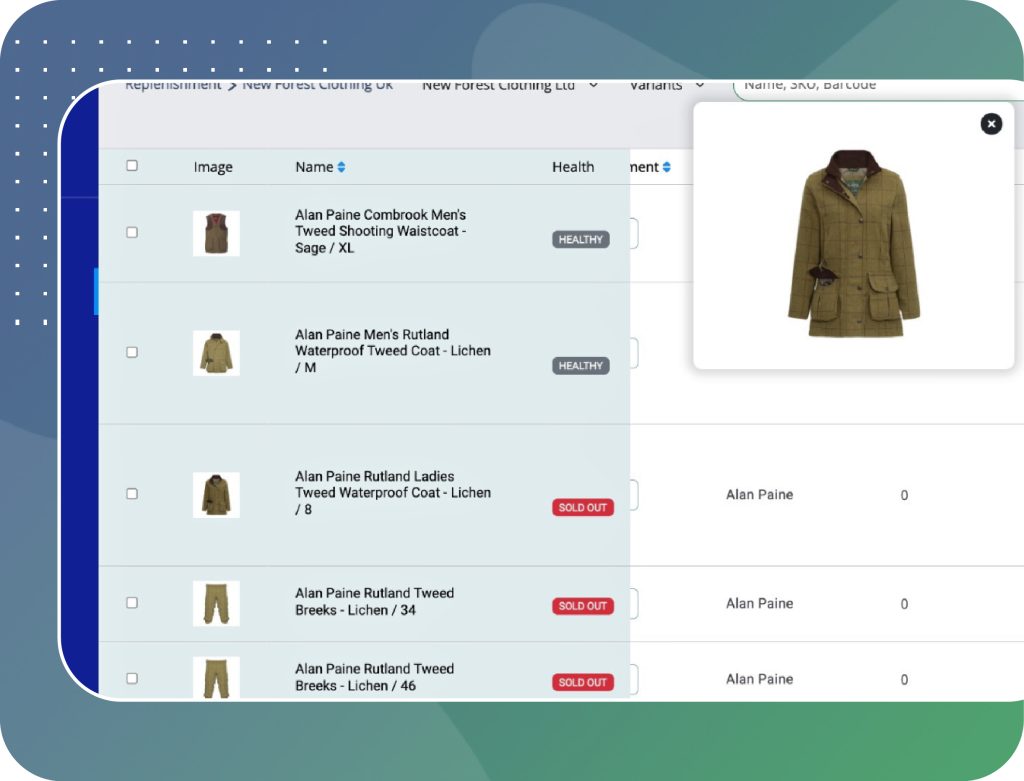Open the Men's Rutland Waterproof Coat thumbnail
This screenshot has height=781, width=1024.
tap(216, 353)
